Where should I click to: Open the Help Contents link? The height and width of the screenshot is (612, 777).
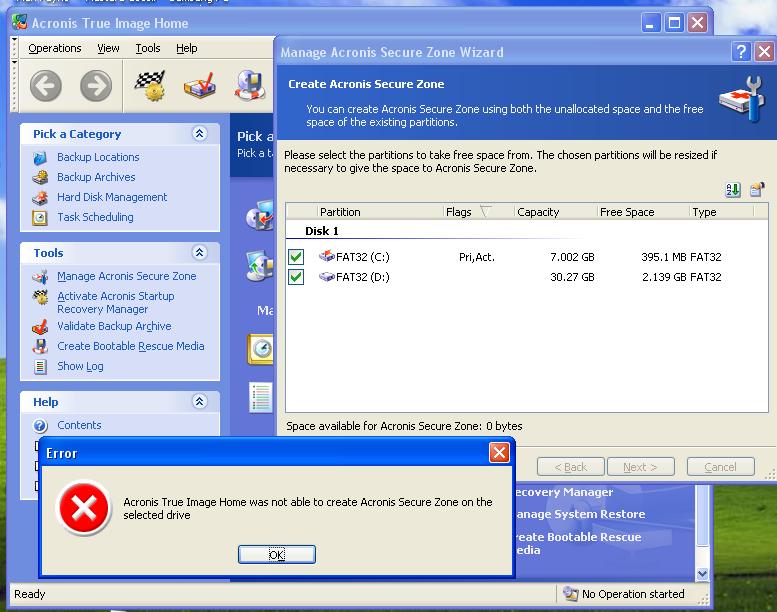point(79,425)
